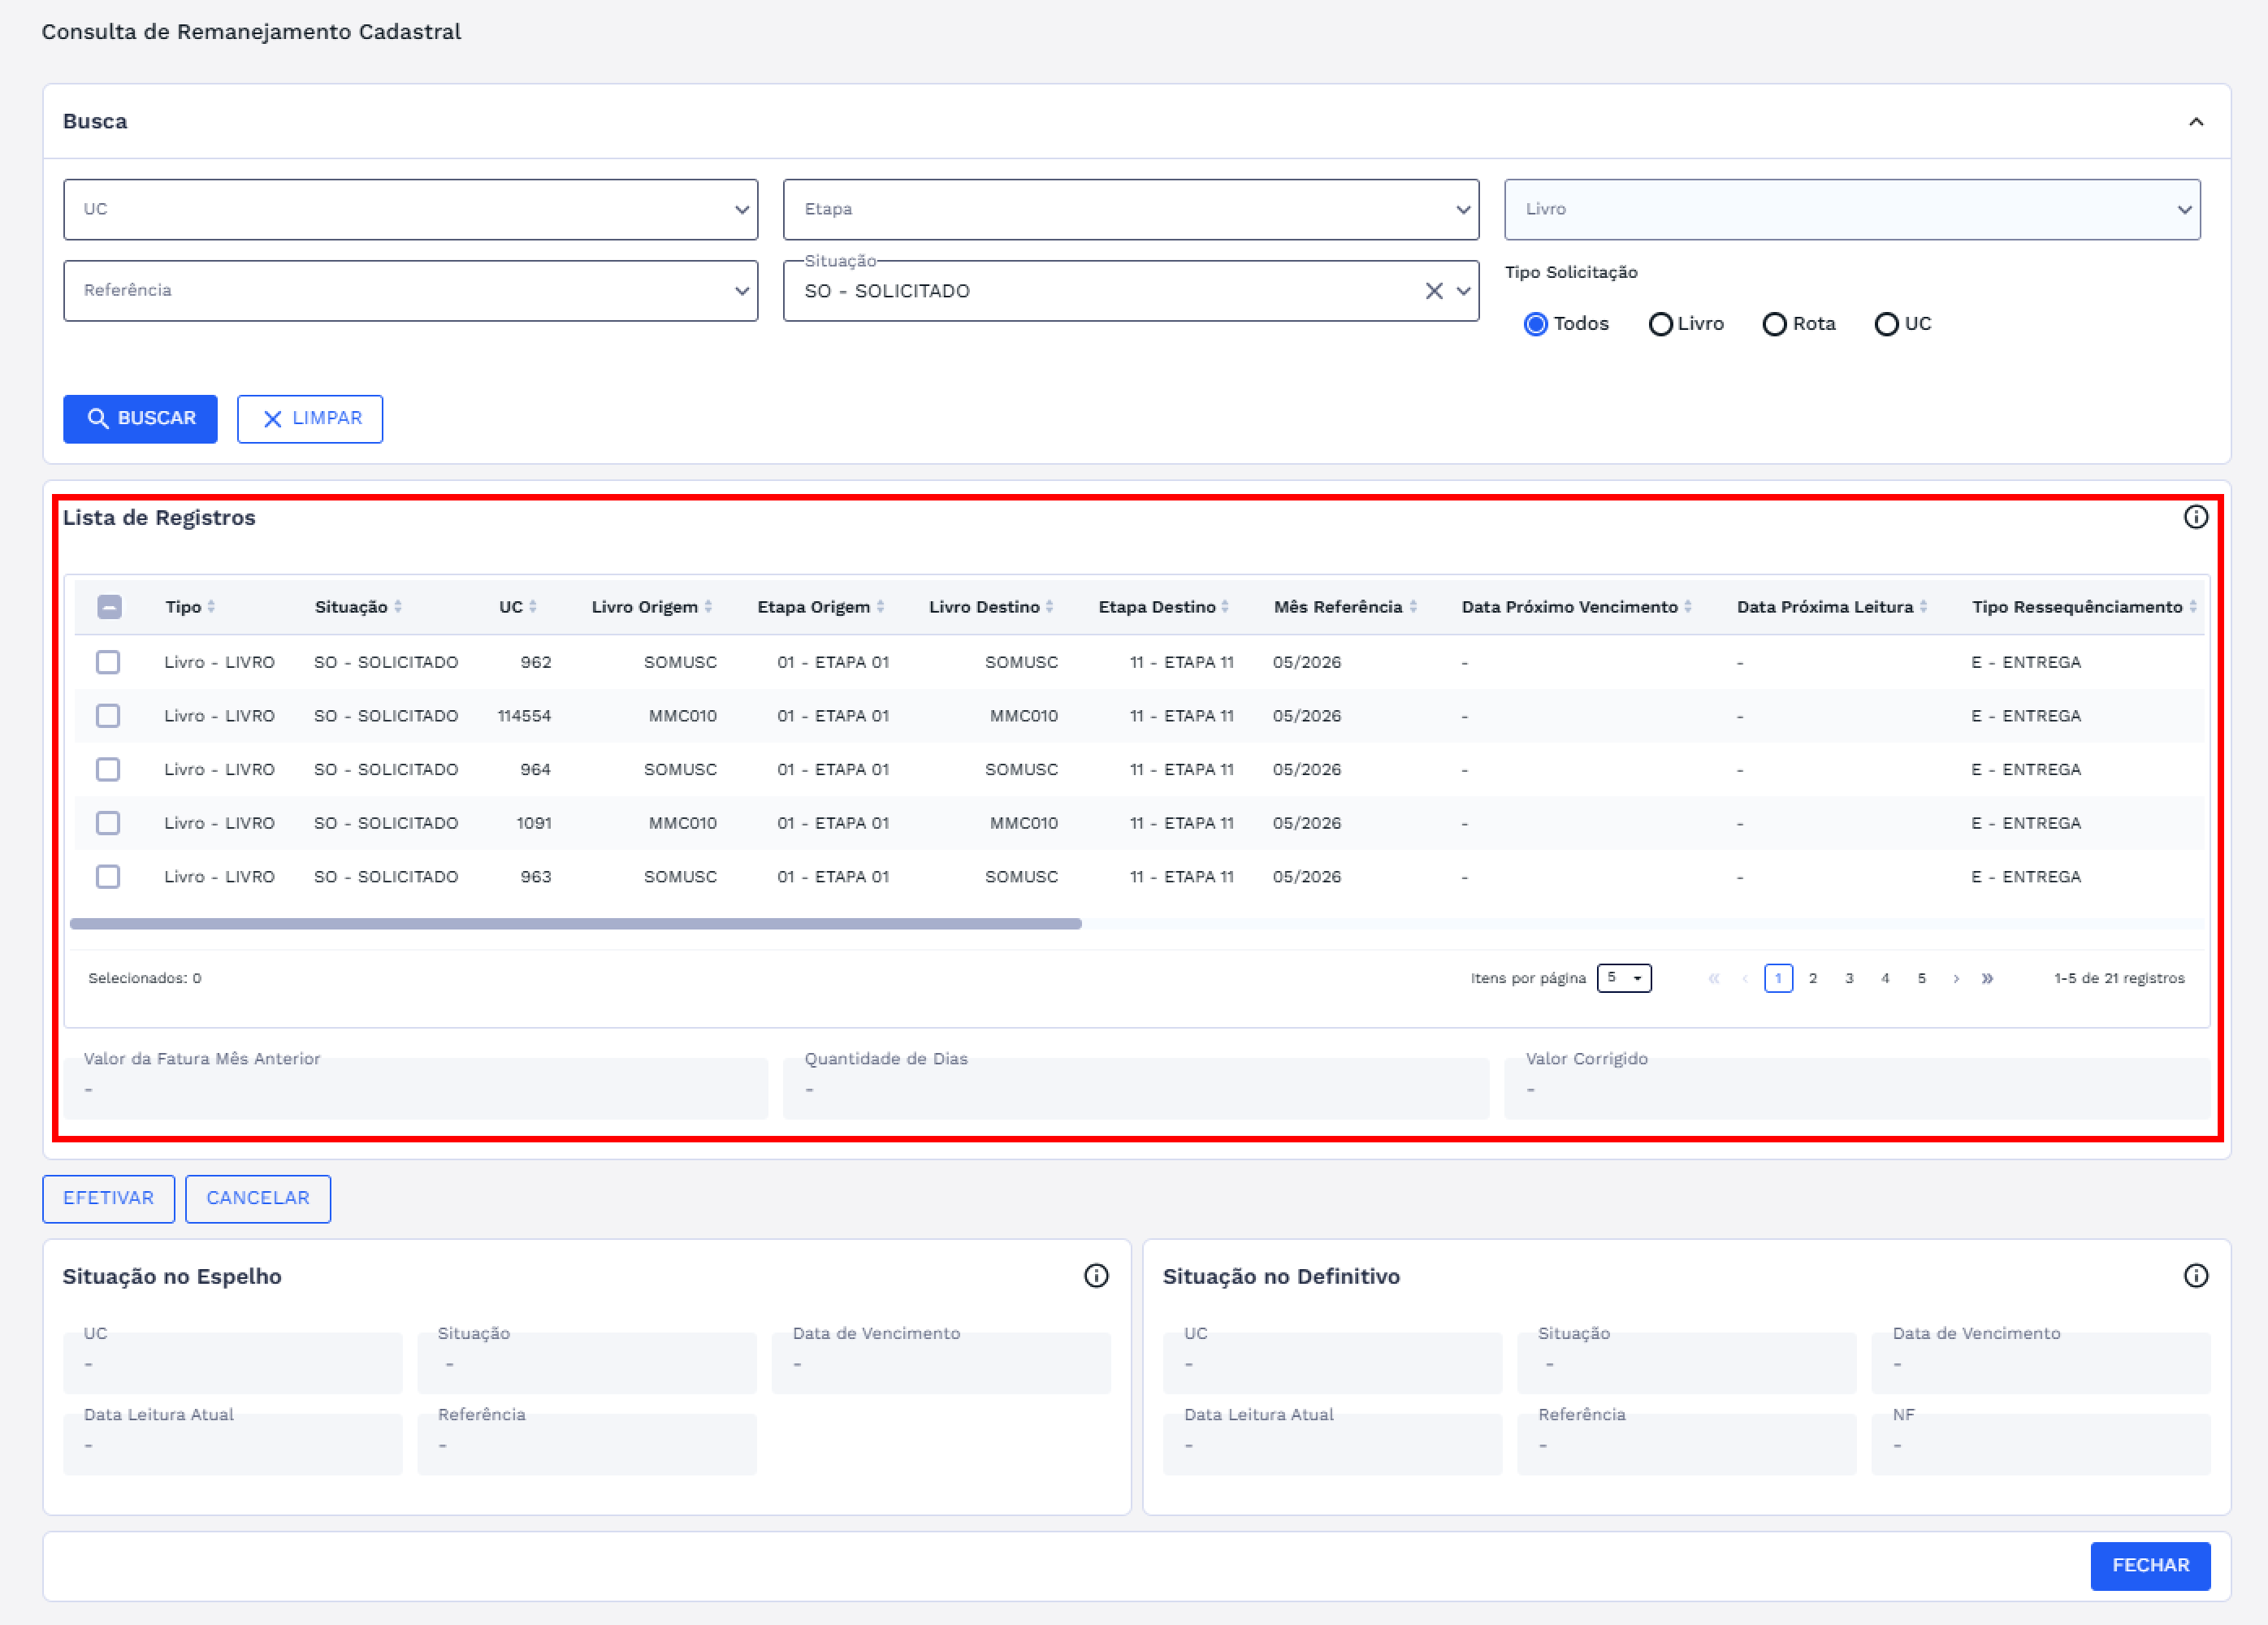Image resolution: width=2268 pixels, height=1625 pixels.
Task: Jump to last page arrow
Action: point(1987,978)
